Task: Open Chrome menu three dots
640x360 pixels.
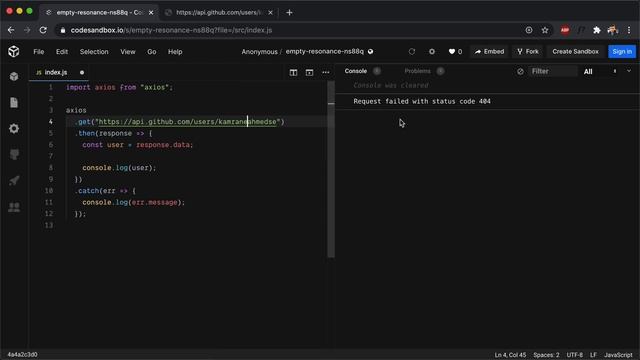Action: 629,30
